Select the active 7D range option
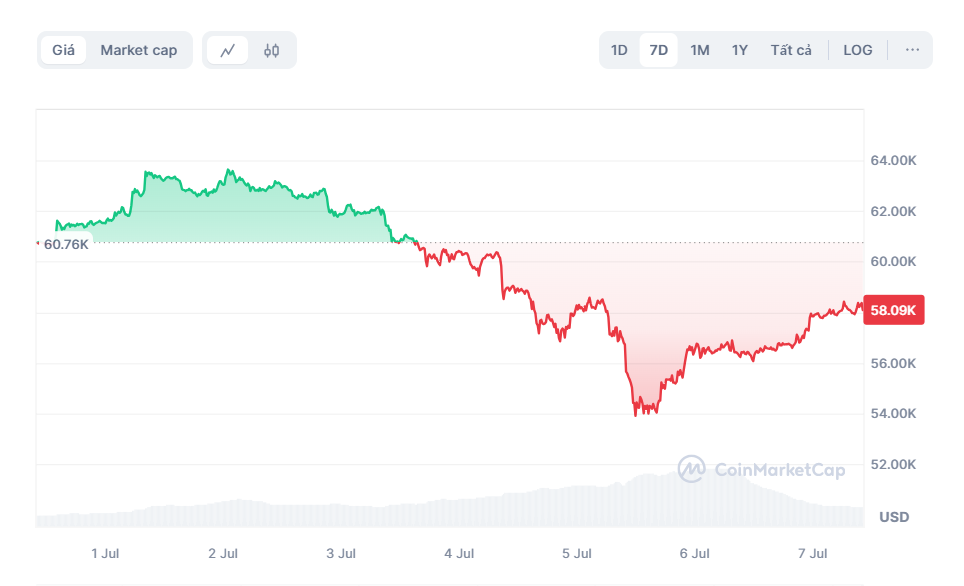The width and height of the screenshot is (964, 586). [657, 49]
